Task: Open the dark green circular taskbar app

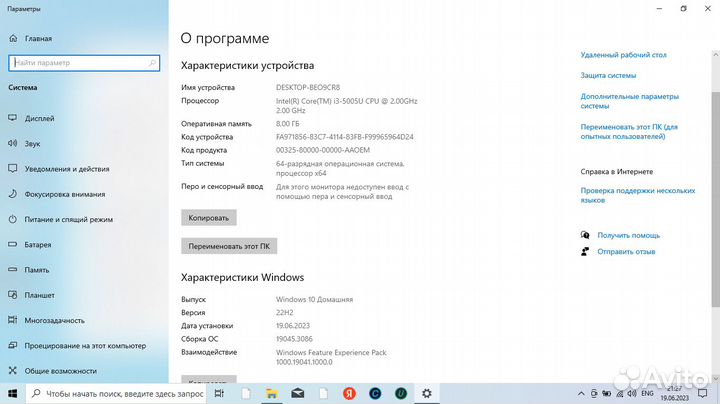Action: coord(401,393)
